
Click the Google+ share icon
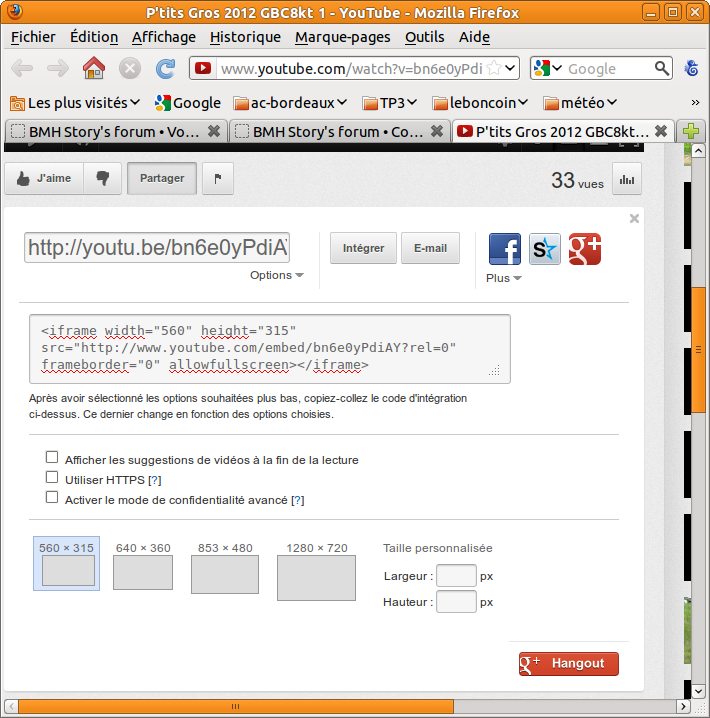tap(584, 249)
